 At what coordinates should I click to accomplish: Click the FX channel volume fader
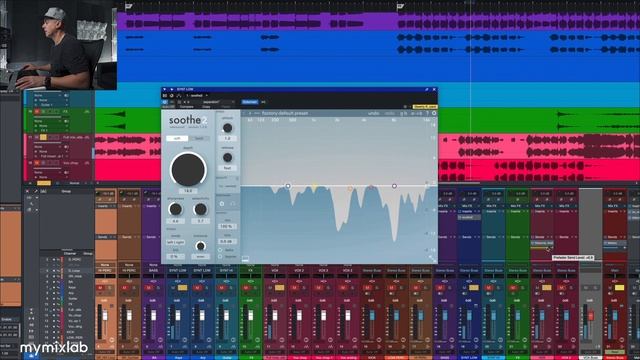pos(251,316)
